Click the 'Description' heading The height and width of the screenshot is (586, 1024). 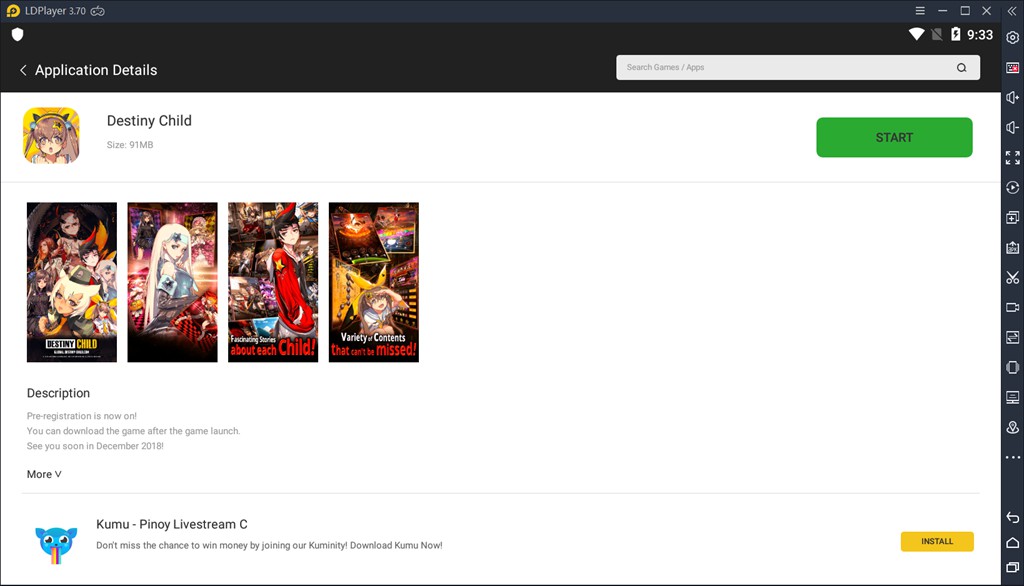tap(58, 393)
